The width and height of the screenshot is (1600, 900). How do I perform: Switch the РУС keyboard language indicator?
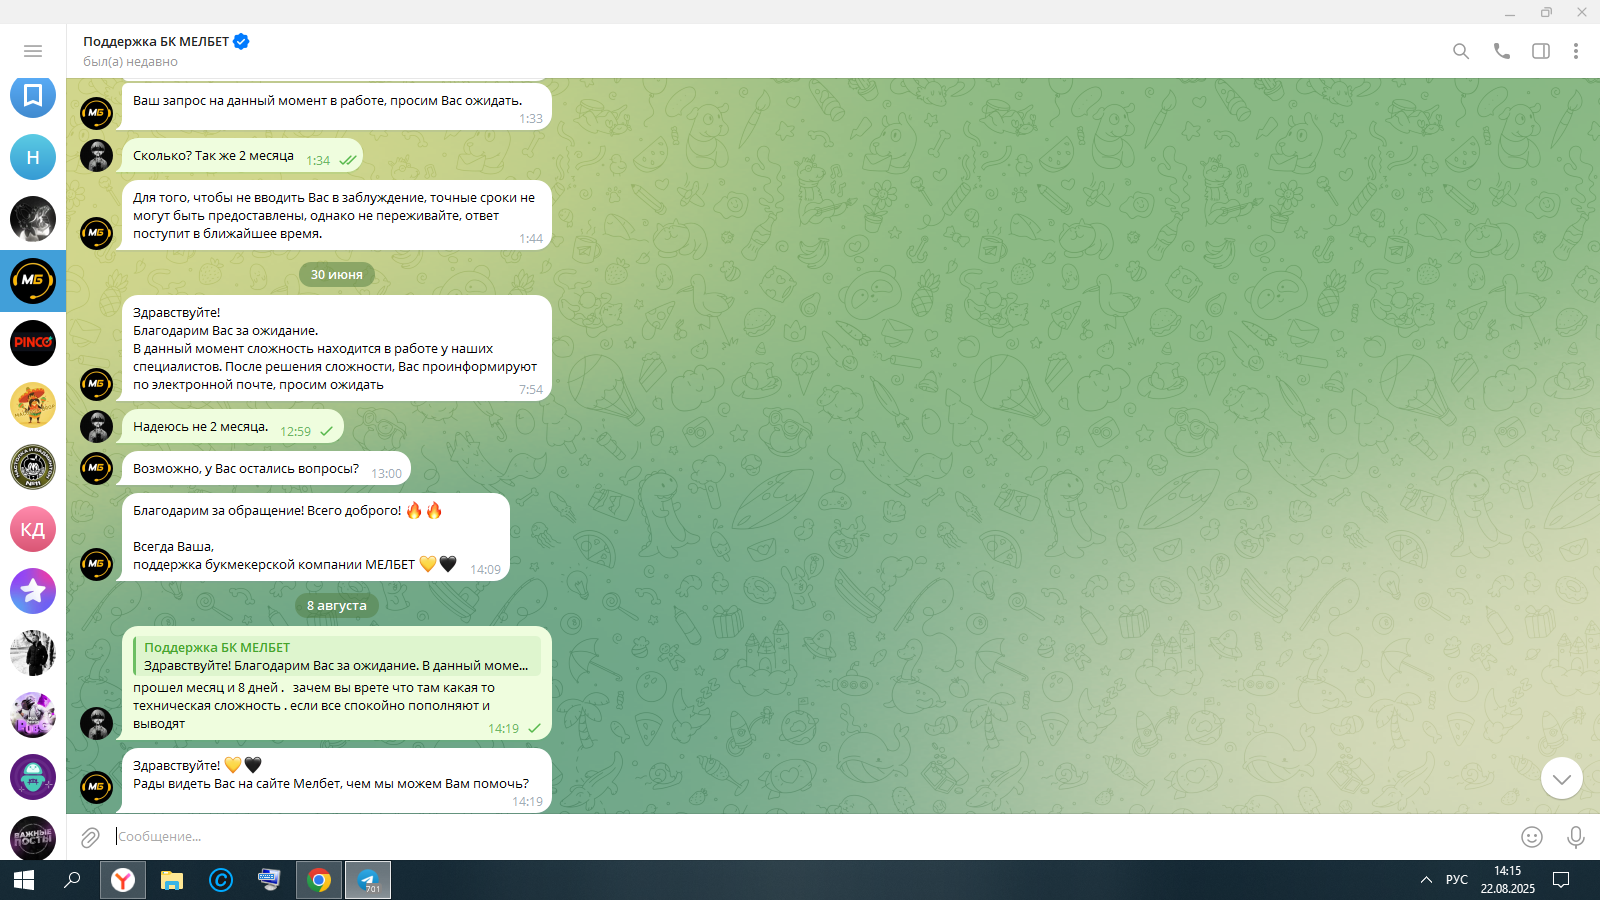(1456, 880)
